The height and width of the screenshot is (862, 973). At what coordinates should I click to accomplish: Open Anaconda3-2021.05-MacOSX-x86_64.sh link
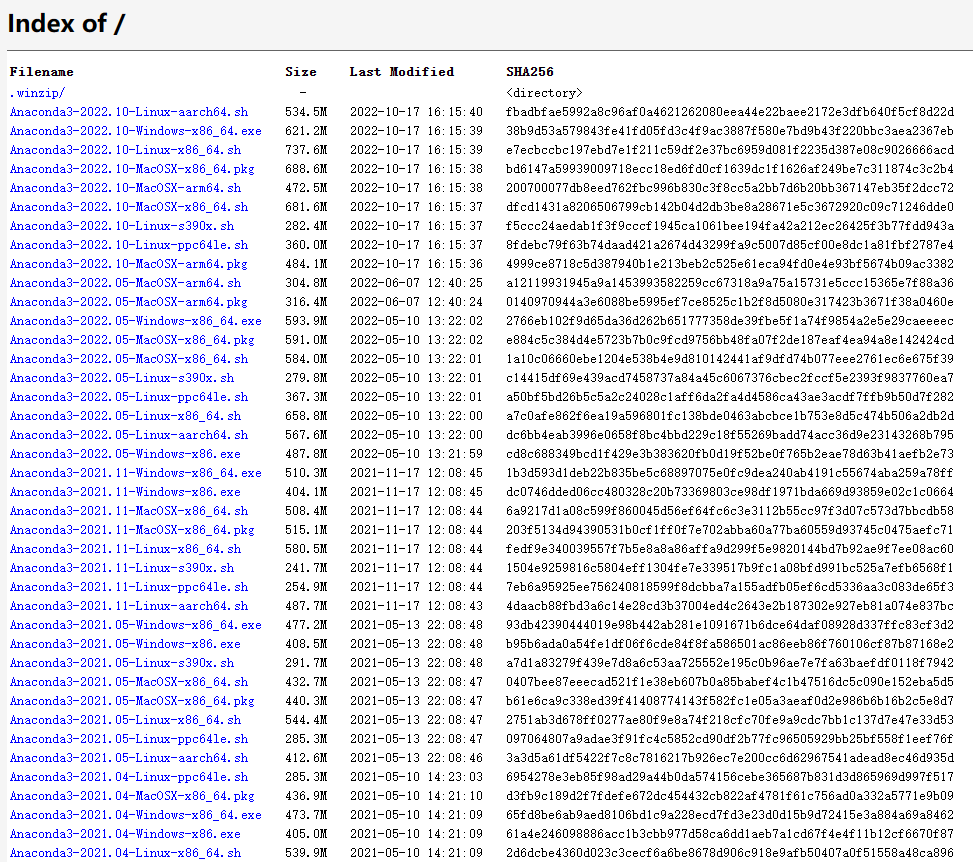[128, 682]
